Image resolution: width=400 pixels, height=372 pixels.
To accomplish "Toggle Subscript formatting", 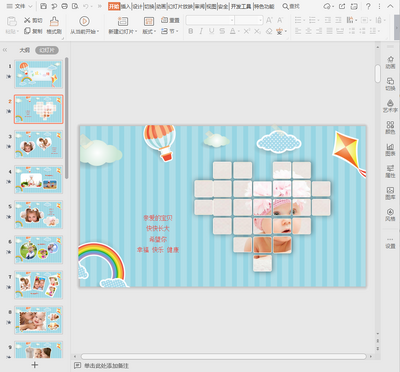I will click(257, 31).
